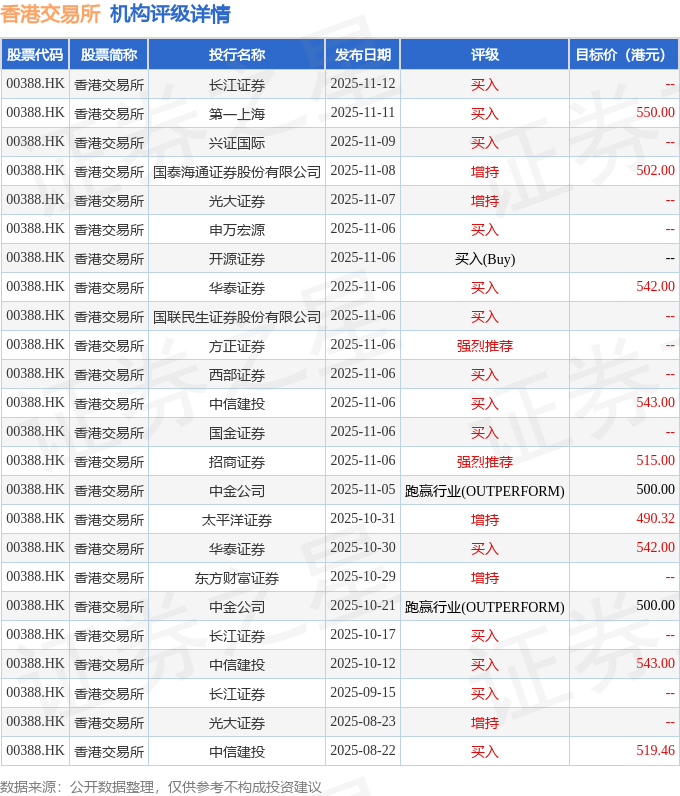Viewport: 680px width, 796px height.
Task: Select the 评级 column header
Action: point(484,54)
